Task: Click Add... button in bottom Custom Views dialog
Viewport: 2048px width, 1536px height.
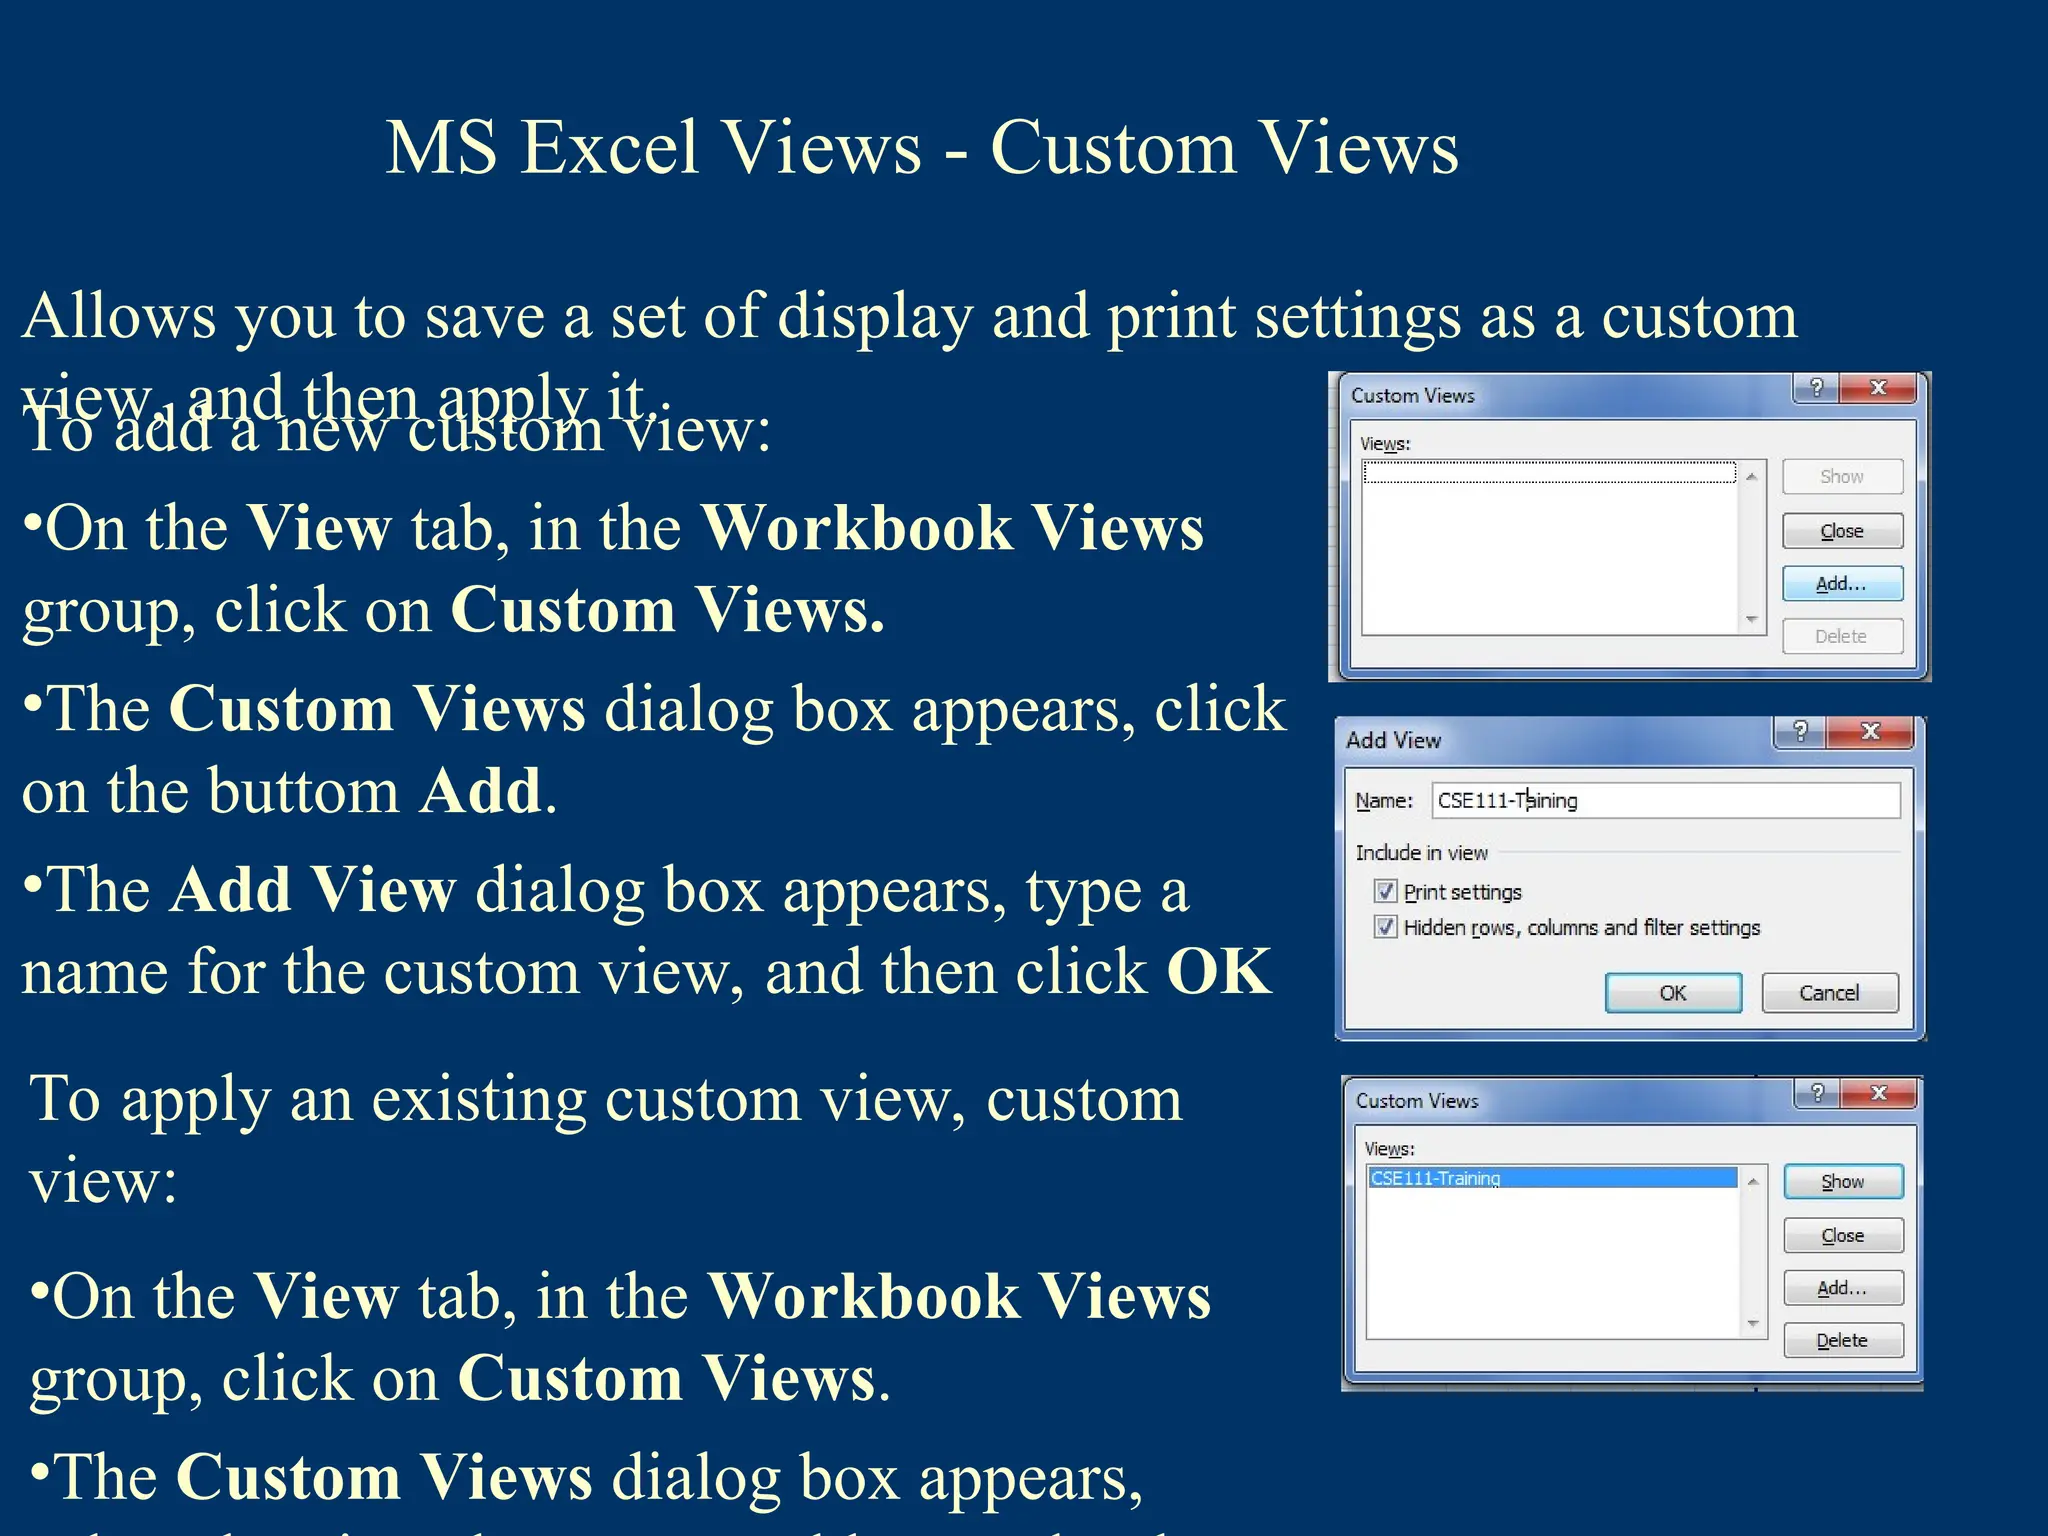Action: point(1843,1288)
